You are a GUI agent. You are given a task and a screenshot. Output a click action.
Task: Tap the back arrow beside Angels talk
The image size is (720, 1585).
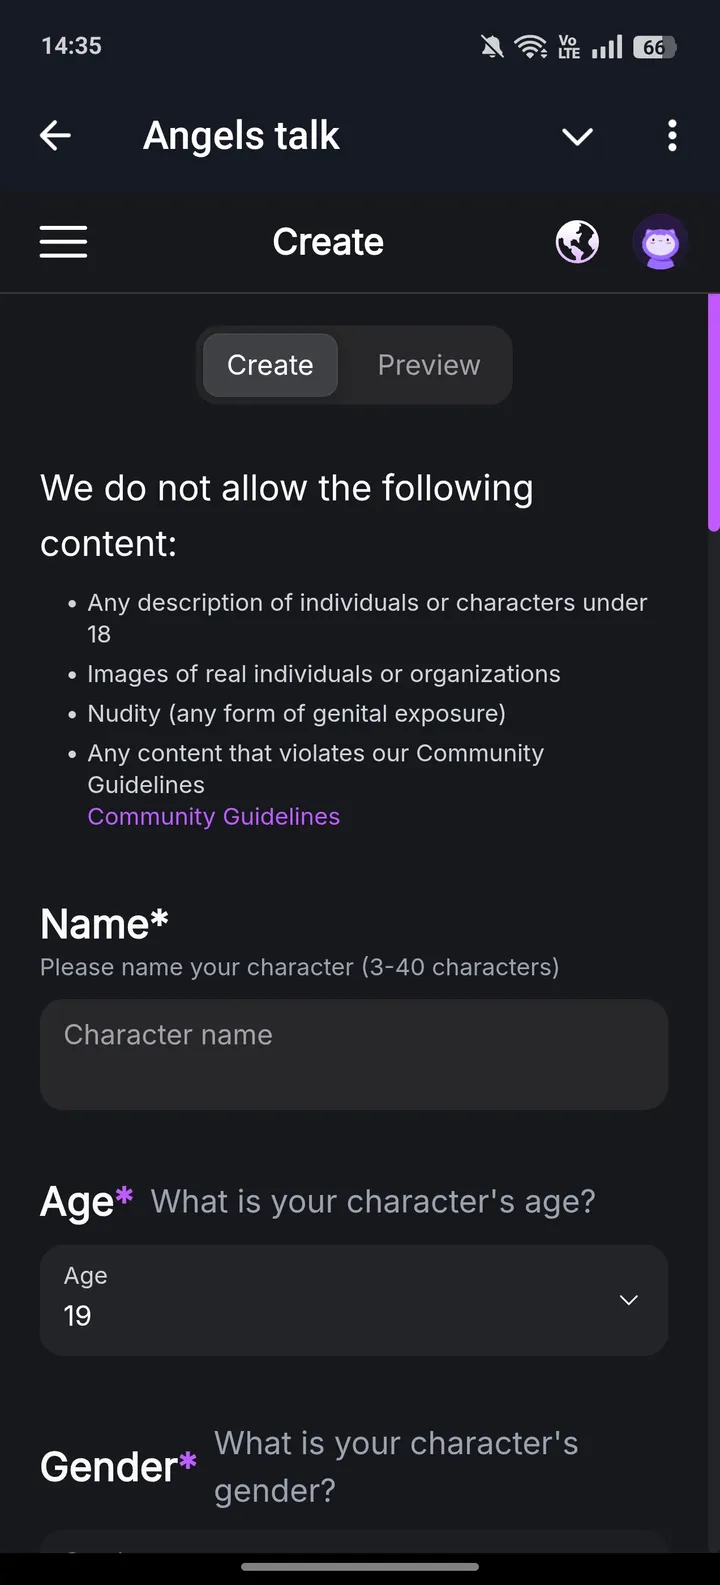(x=56, y=135)
